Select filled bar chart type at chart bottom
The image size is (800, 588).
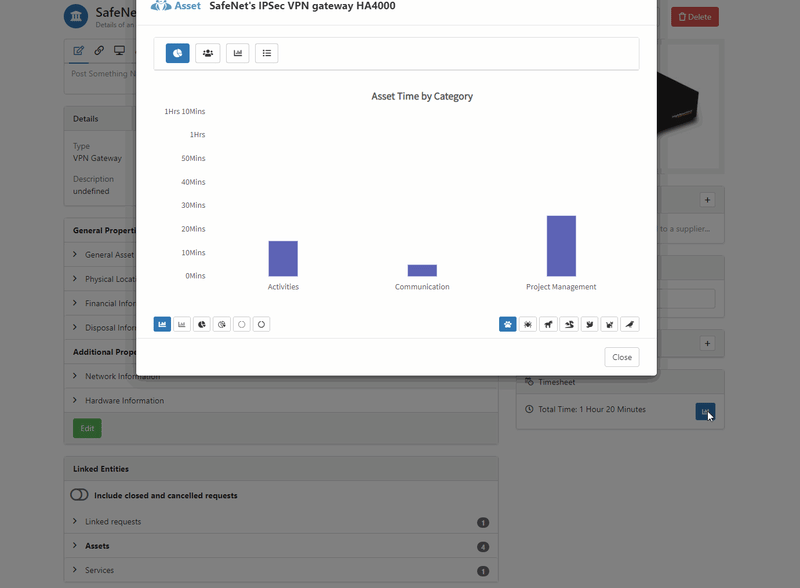(162, 324)
